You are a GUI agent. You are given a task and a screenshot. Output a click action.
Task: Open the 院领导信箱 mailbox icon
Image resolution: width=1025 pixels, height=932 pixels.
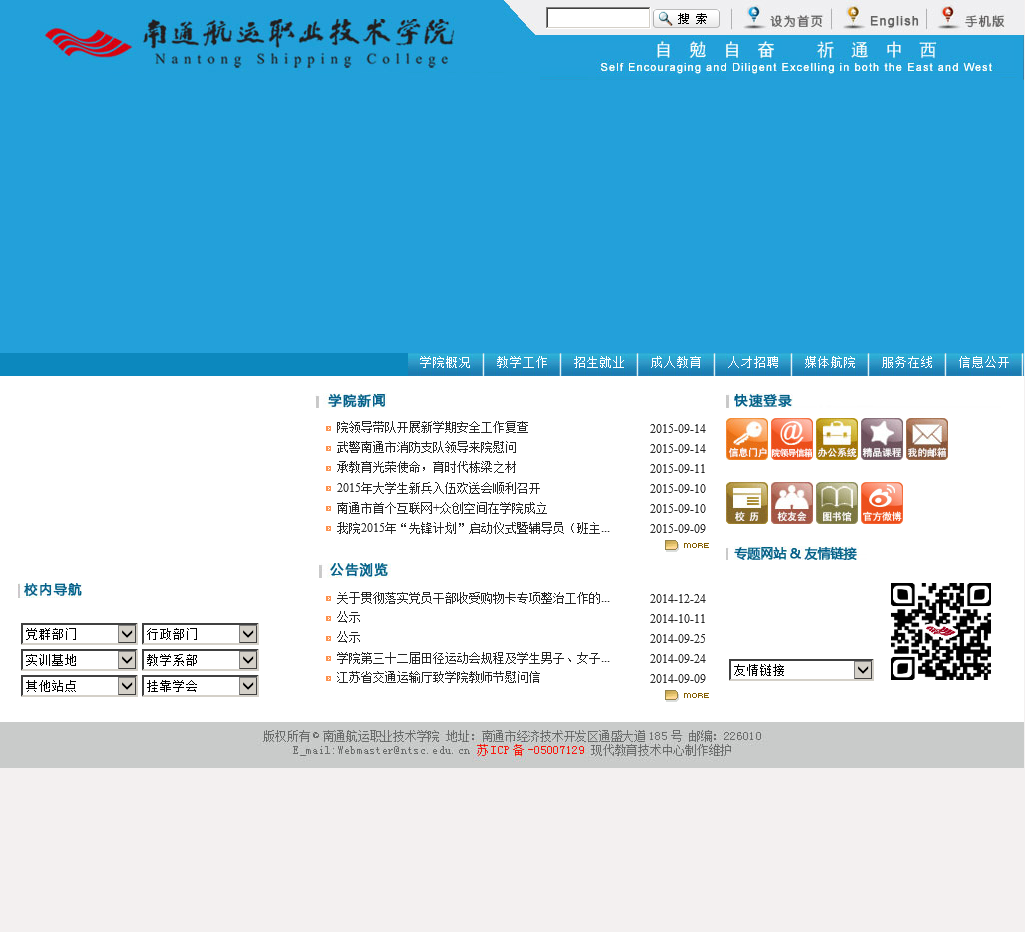pos(792,439)
